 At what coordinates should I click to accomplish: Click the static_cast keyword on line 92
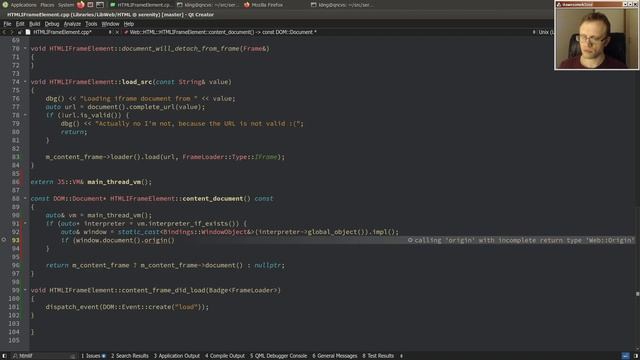[139, 232]
